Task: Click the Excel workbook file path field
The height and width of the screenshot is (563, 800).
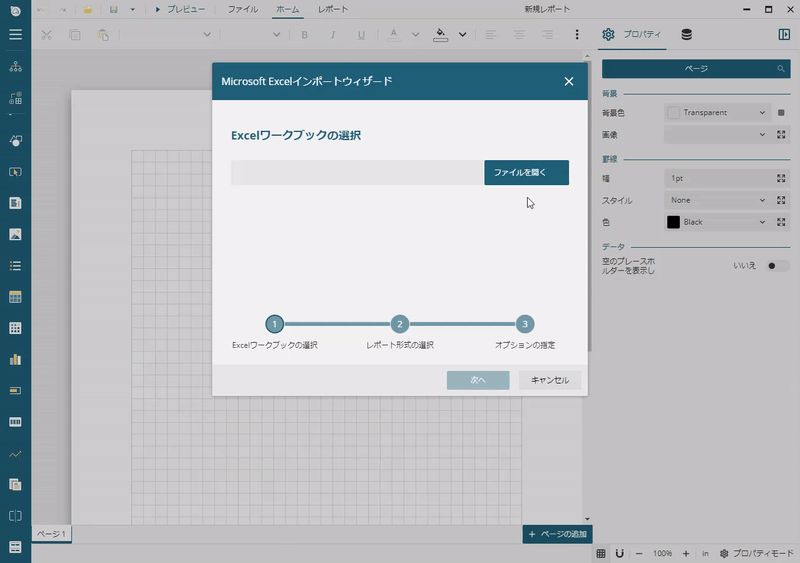Action: [357, 173]
